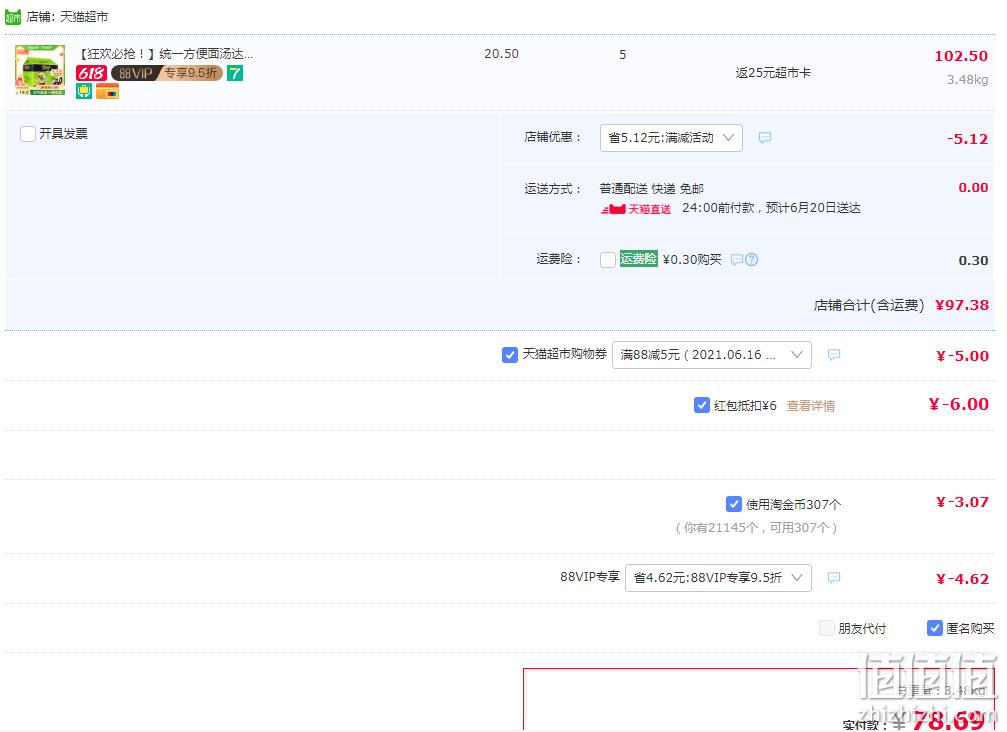Open the instant noodle product thumbnail
The height and width of the screenshot is (732, 1007).
click(x=40, y=70)
